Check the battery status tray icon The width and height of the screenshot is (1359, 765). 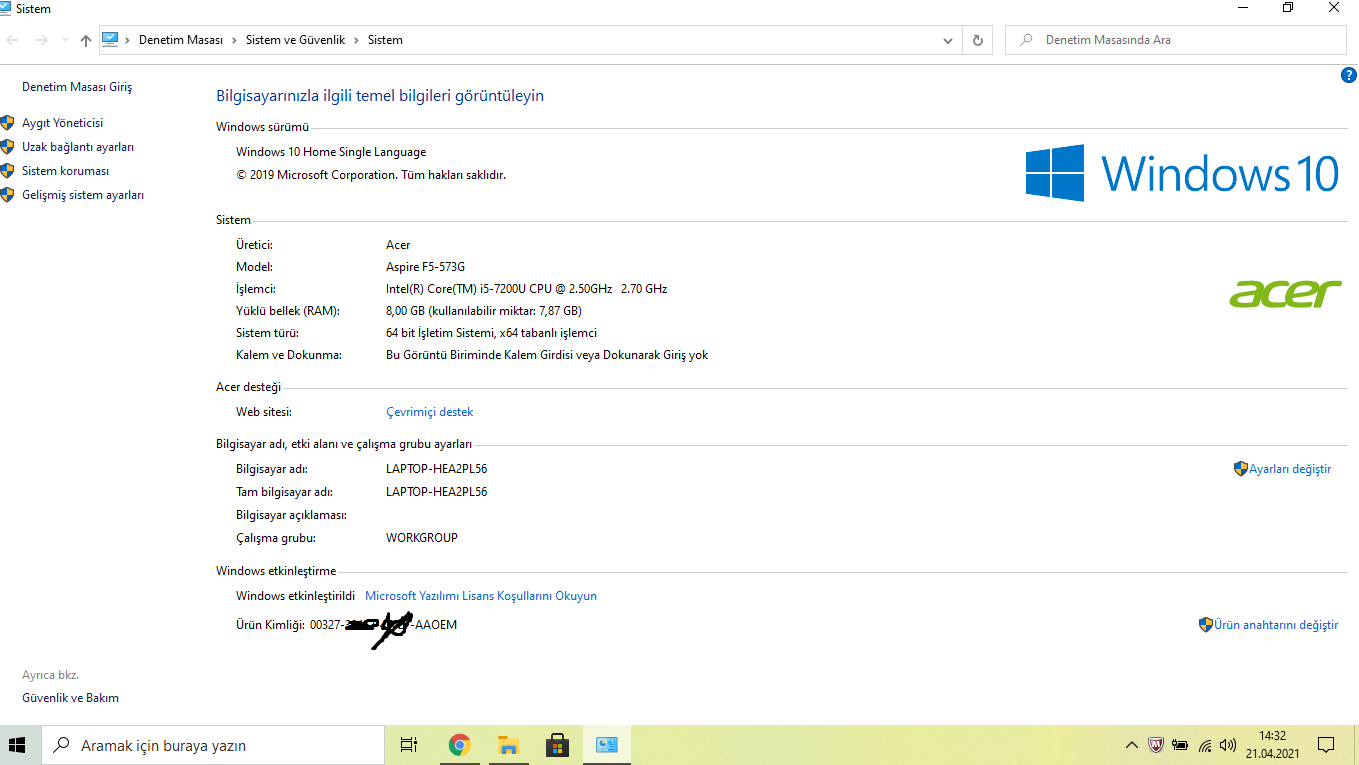(x=1180, y=745)
